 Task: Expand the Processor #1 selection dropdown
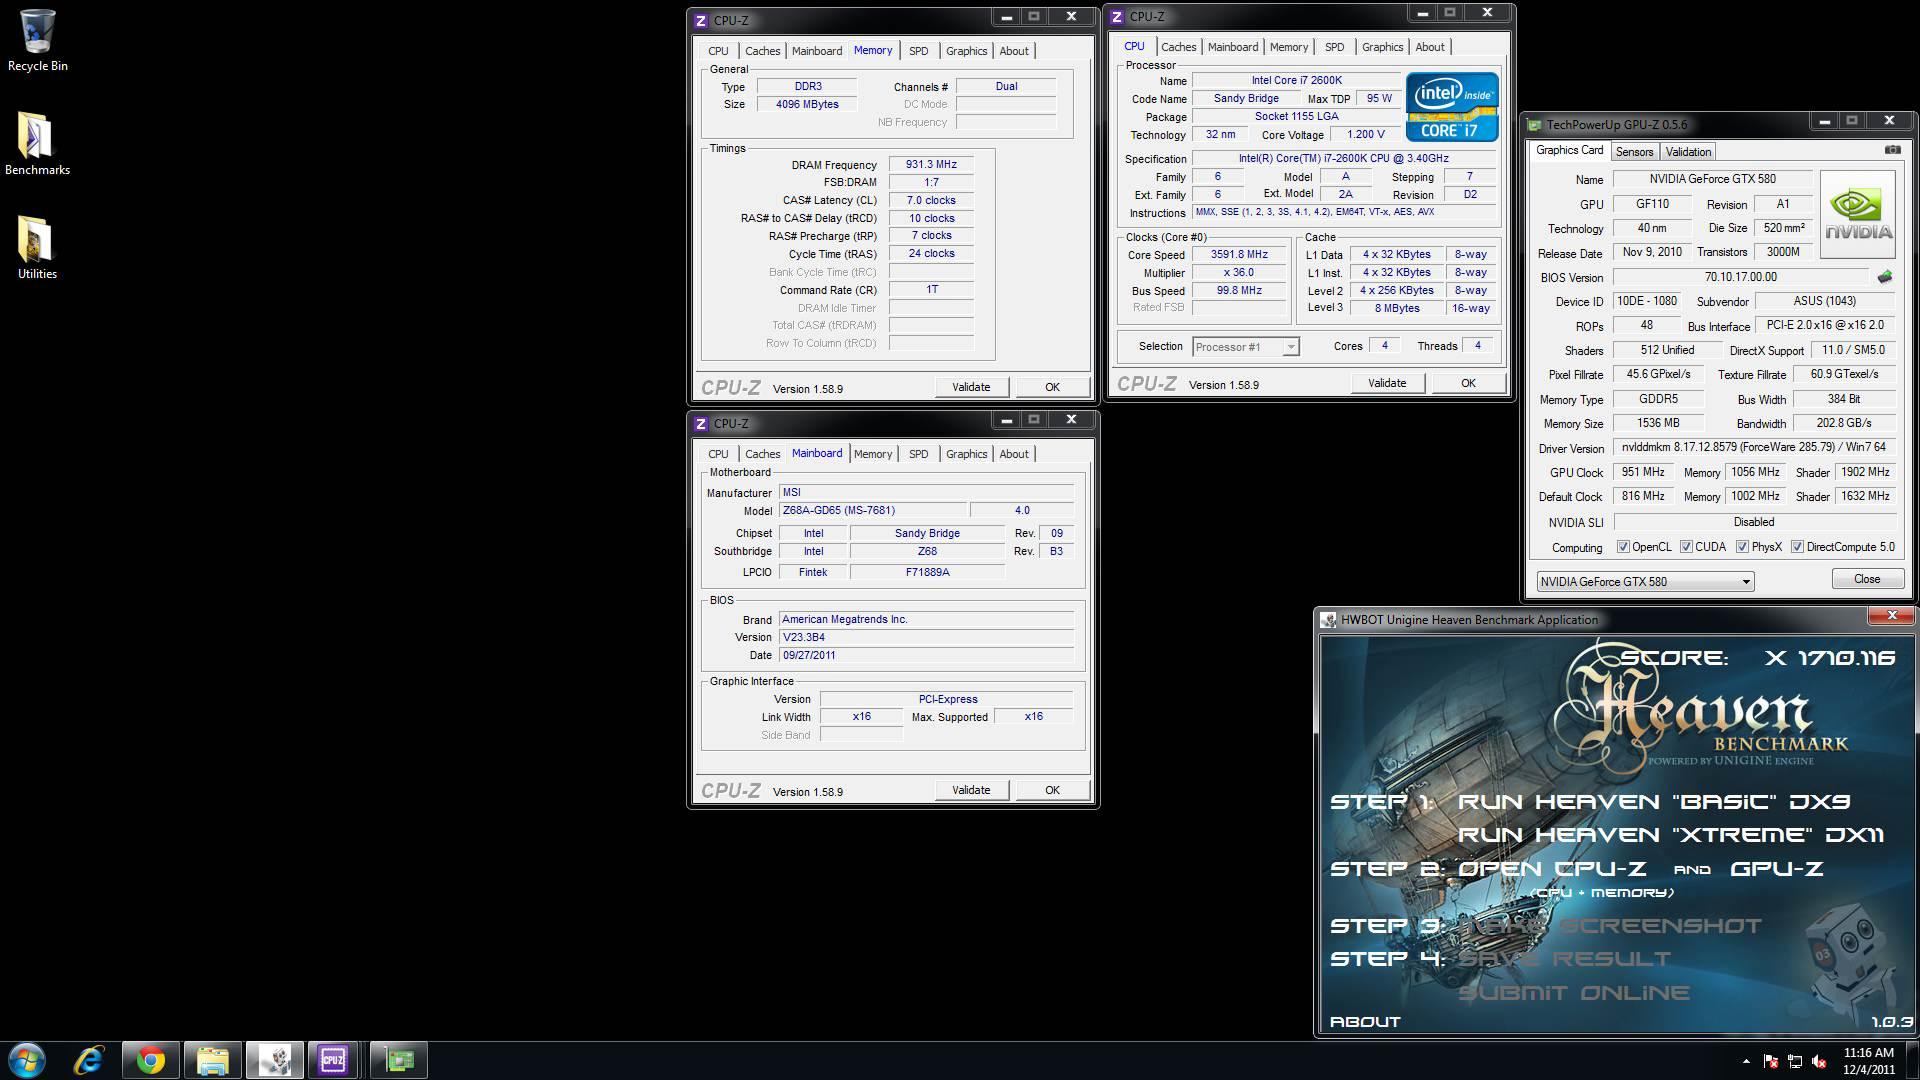pyautogui.click(x=1290, y=347)
